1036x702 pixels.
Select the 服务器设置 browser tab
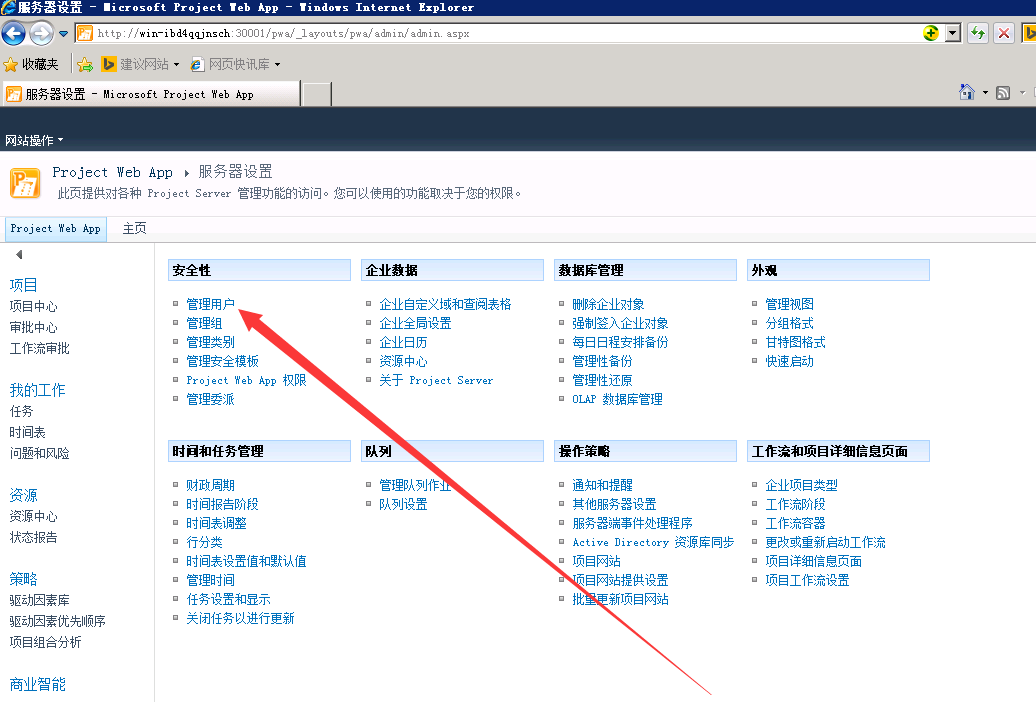(x=151, y=94)
